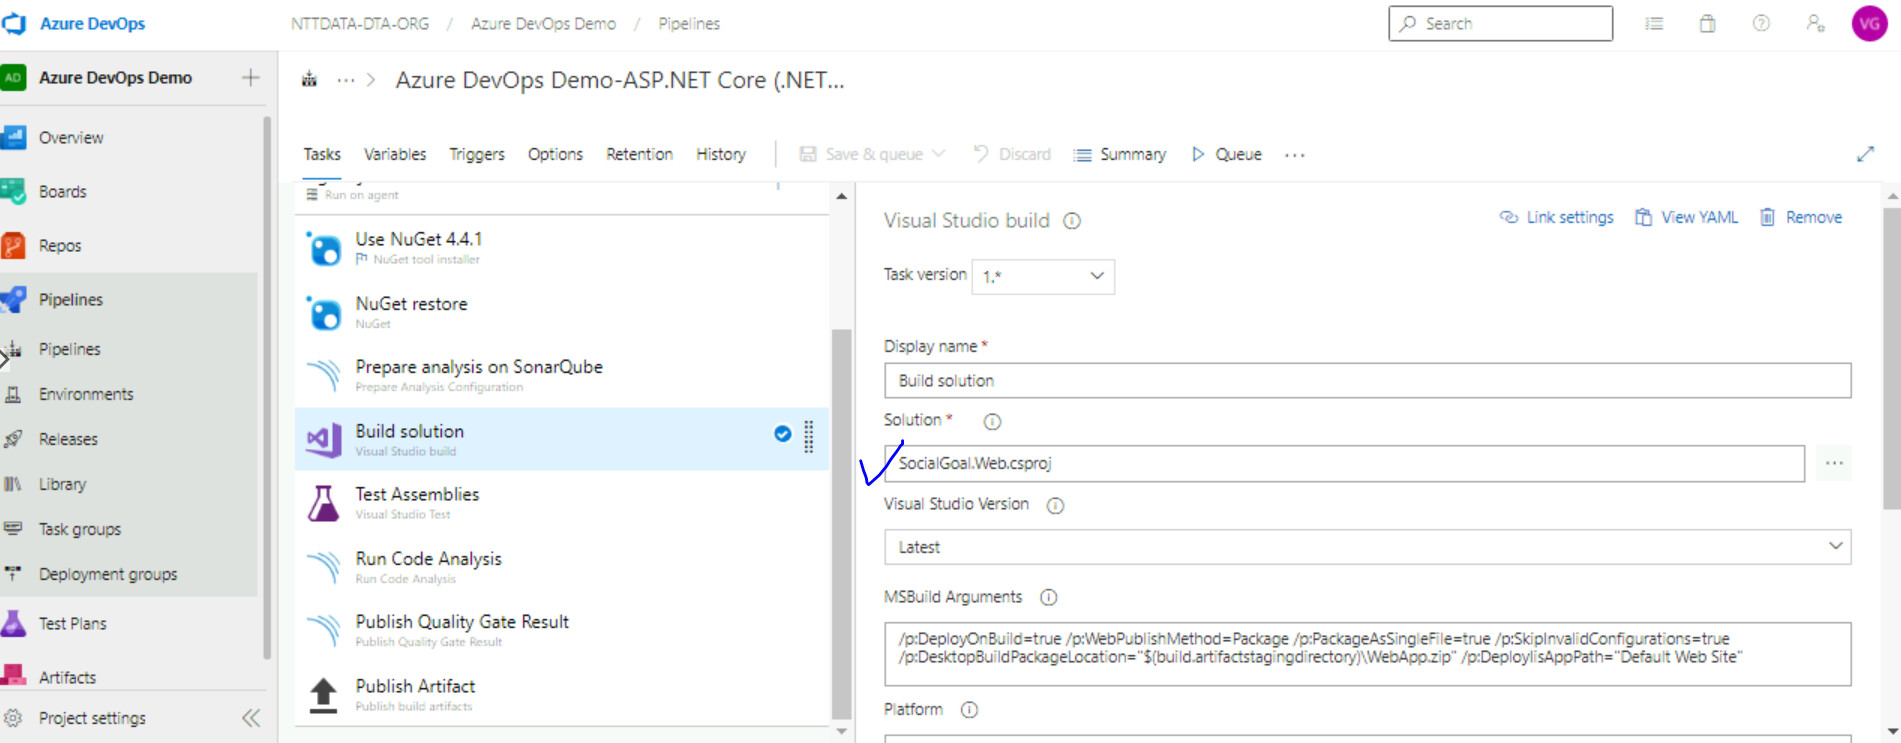Open the Visual Studio Version dropdown
The width and height of the screenshot is (1901, 743).
click(x=1366, y=547)
